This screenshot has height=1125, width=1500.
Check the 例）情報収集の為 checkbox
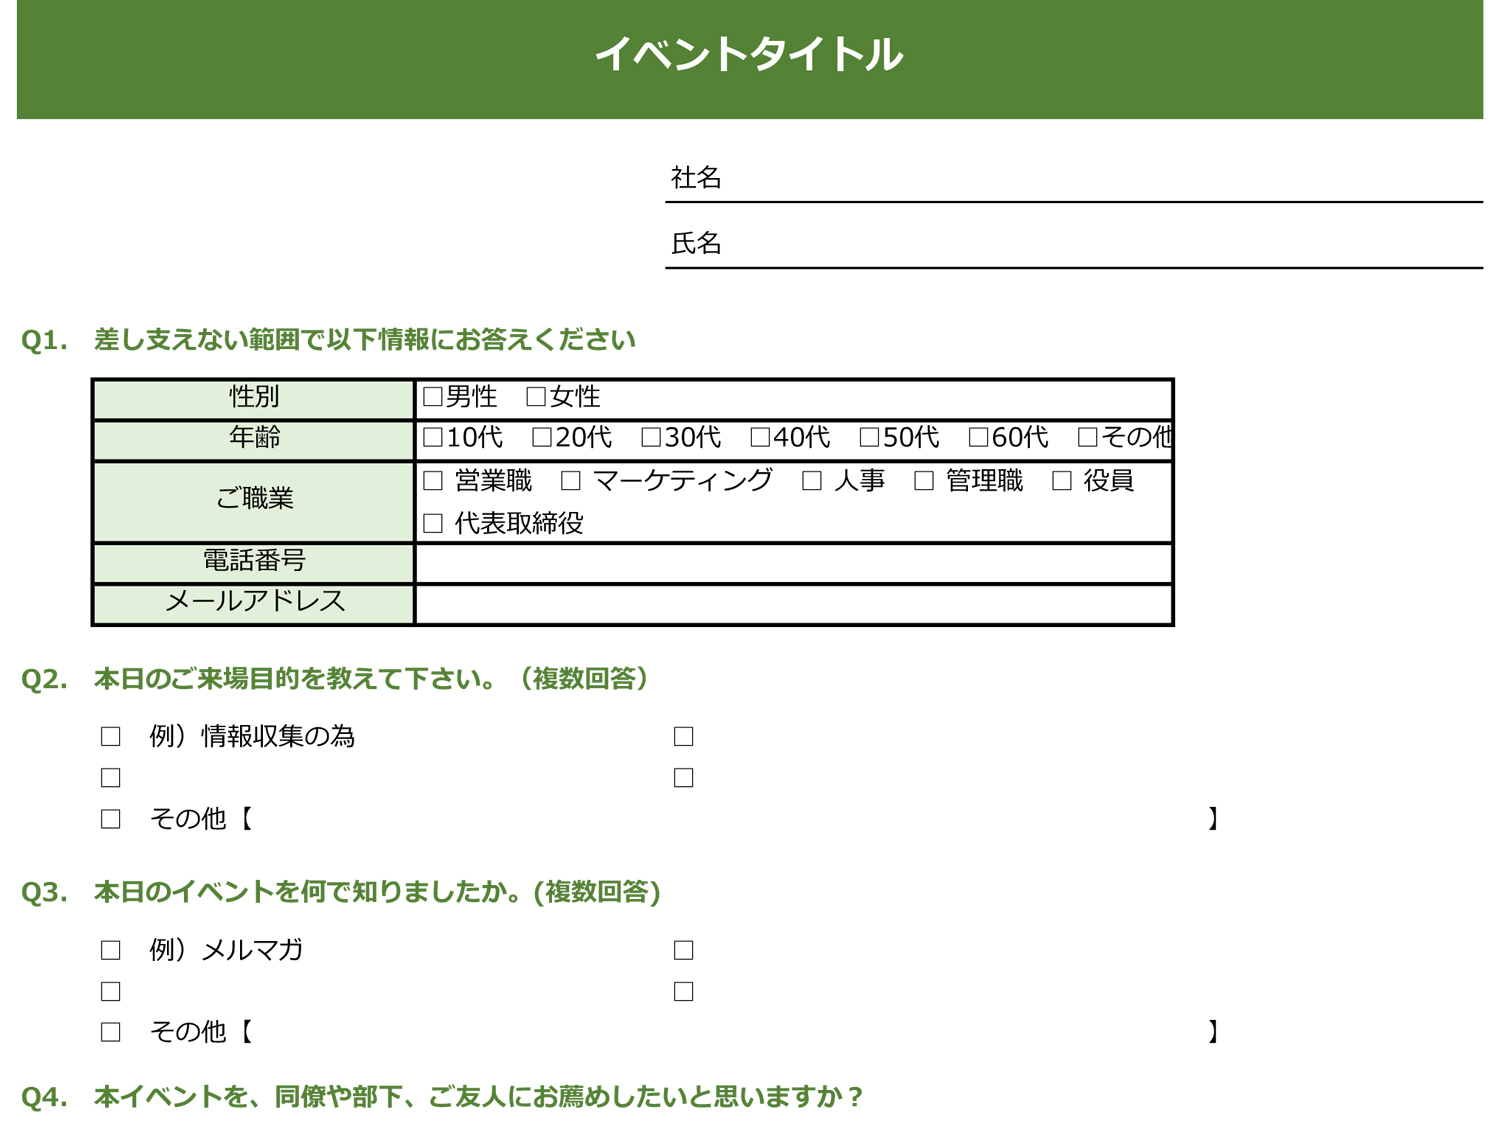coord(111,737)
